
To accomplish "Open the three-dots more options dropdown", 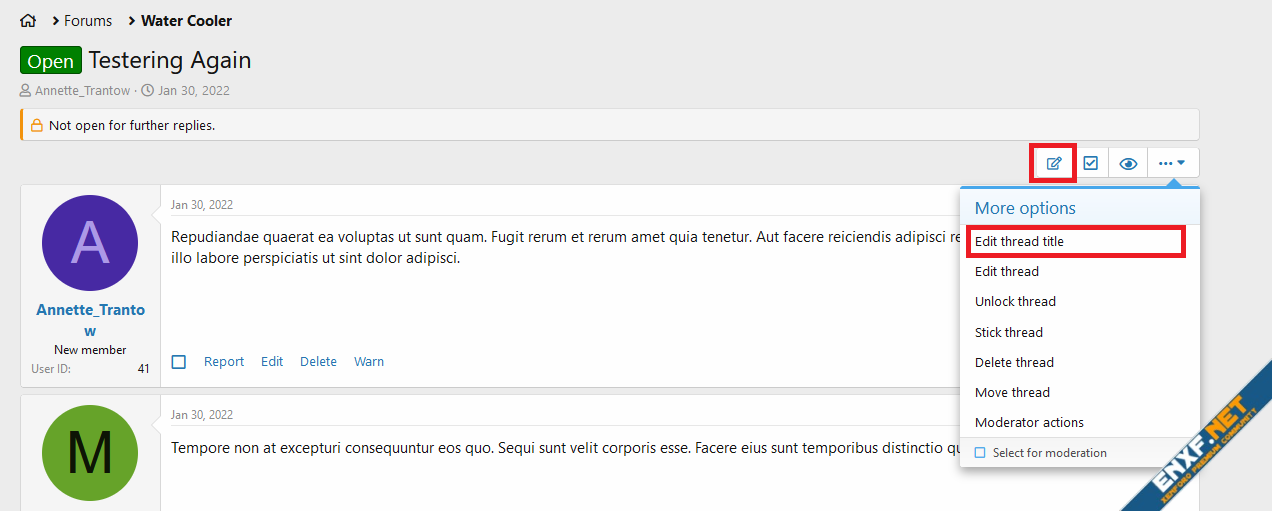I will 1172,163.
